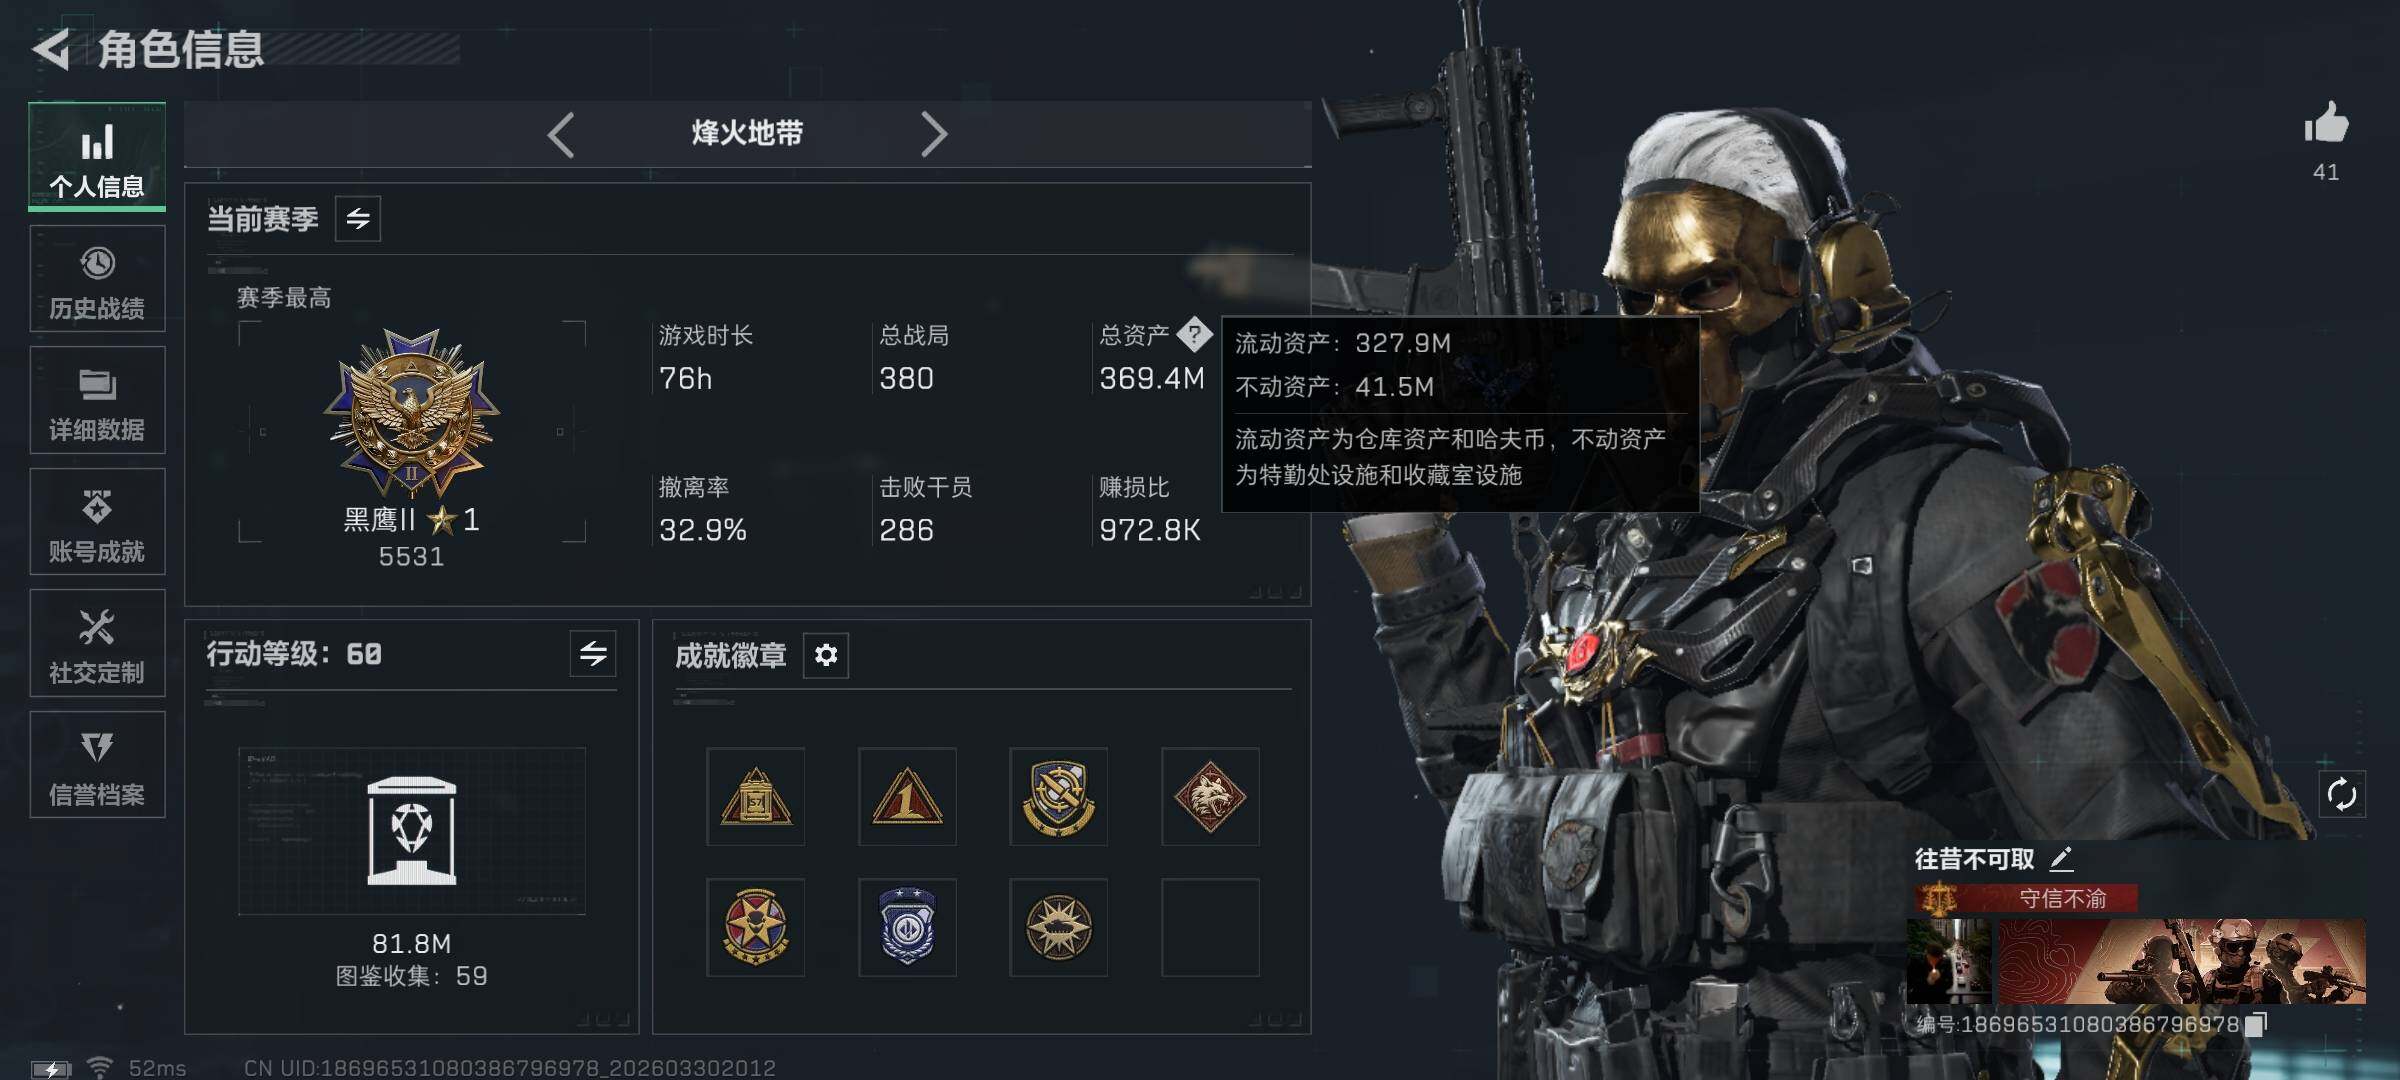Open the 详细数据 tab
This screenshot has height=1080, width=2400.
click(97, 400)
